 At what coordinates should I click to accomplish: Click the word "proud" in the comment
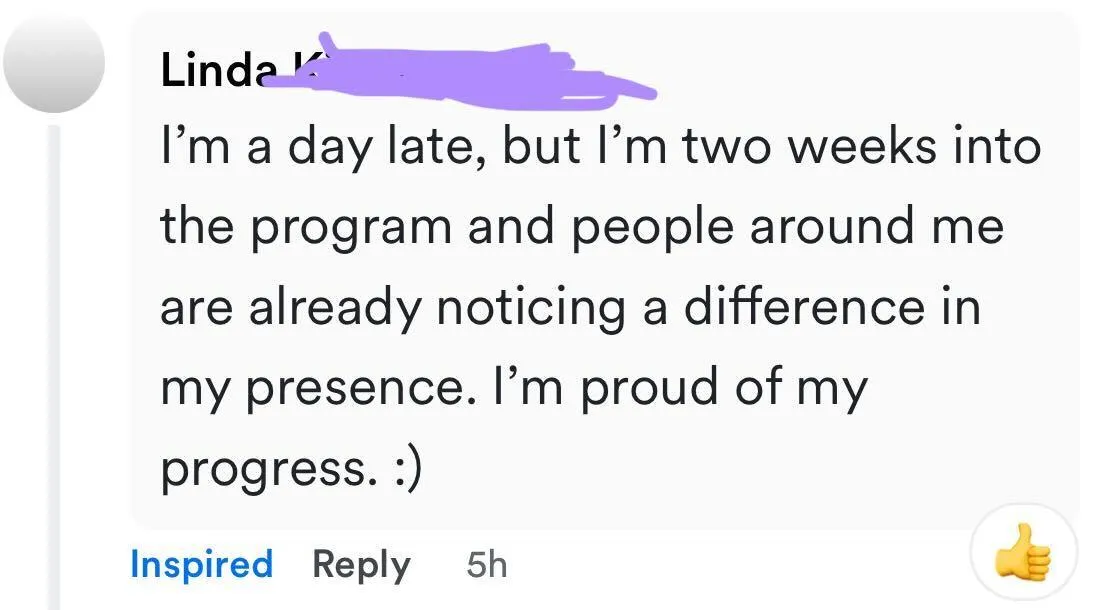tap(650, 386)
